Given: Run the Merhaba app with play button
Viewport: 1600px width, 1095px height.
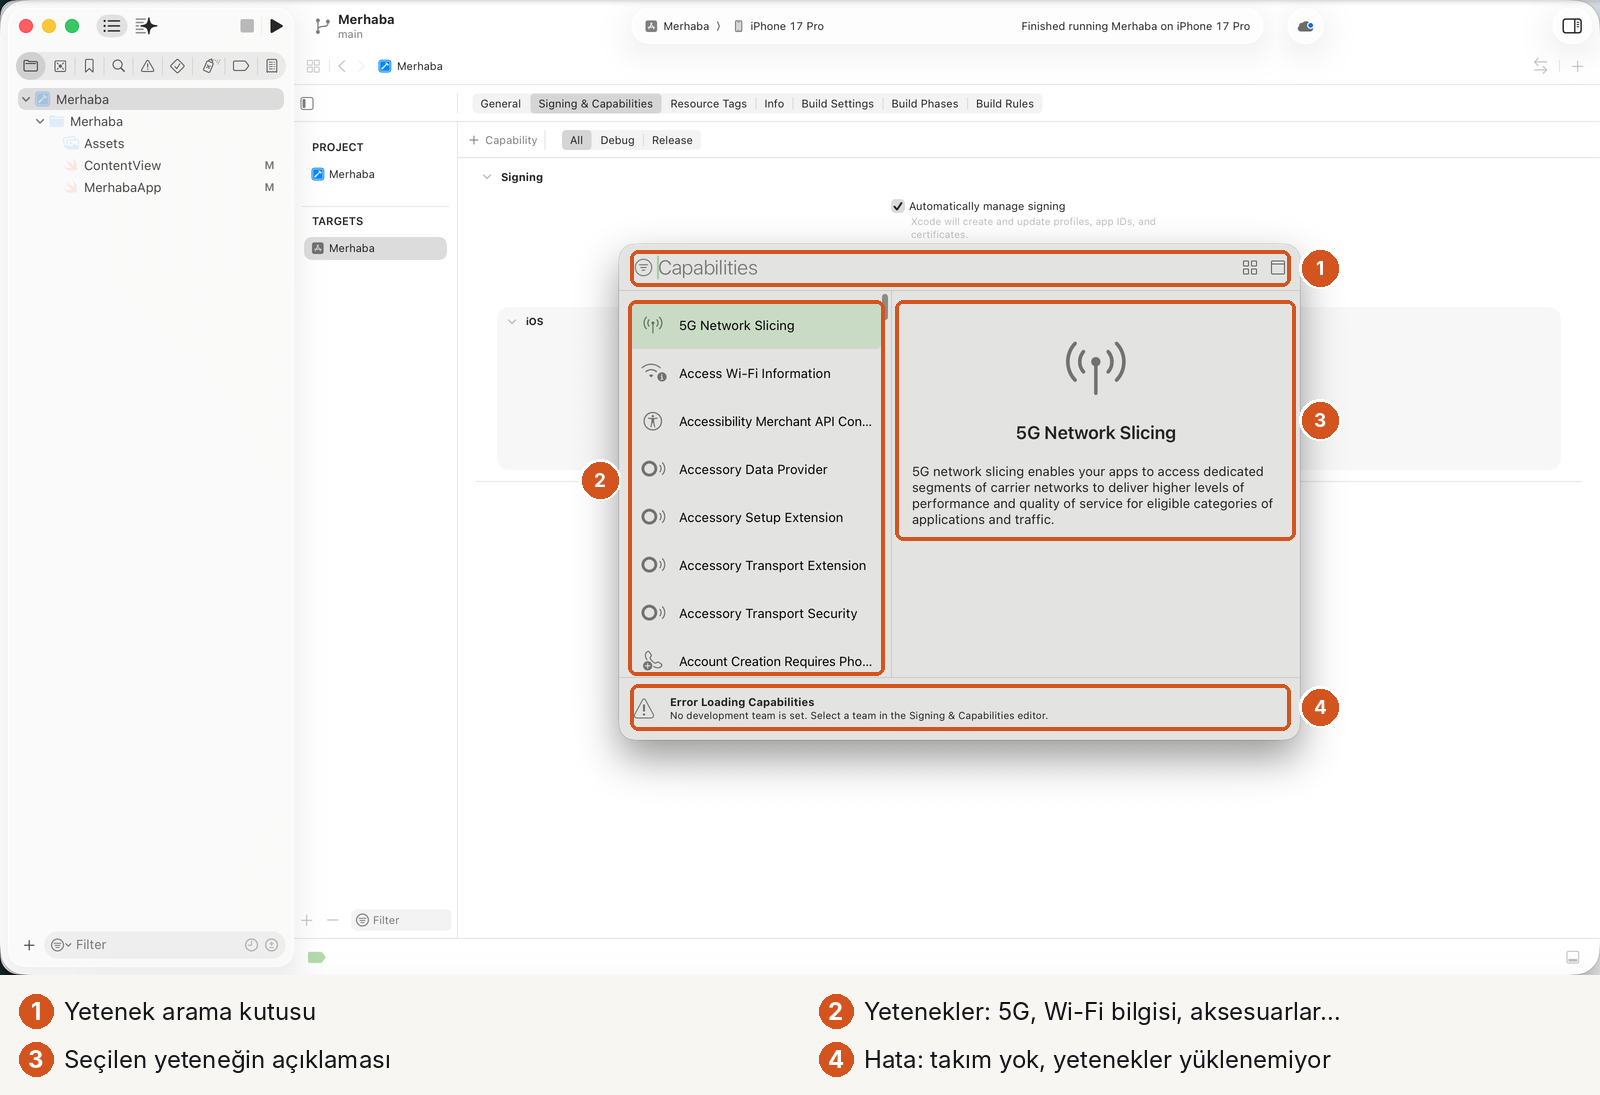Looking at the screenshot, I should [x=277, y=26].
